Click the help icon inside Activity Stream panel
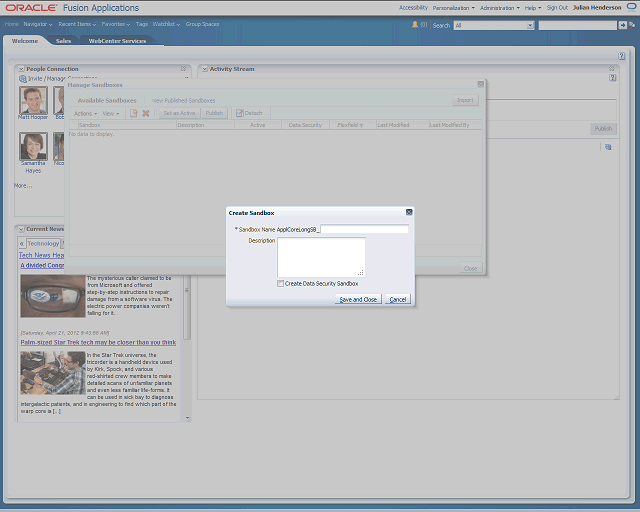This screenshot has height=512, width=640. [612, 78]
